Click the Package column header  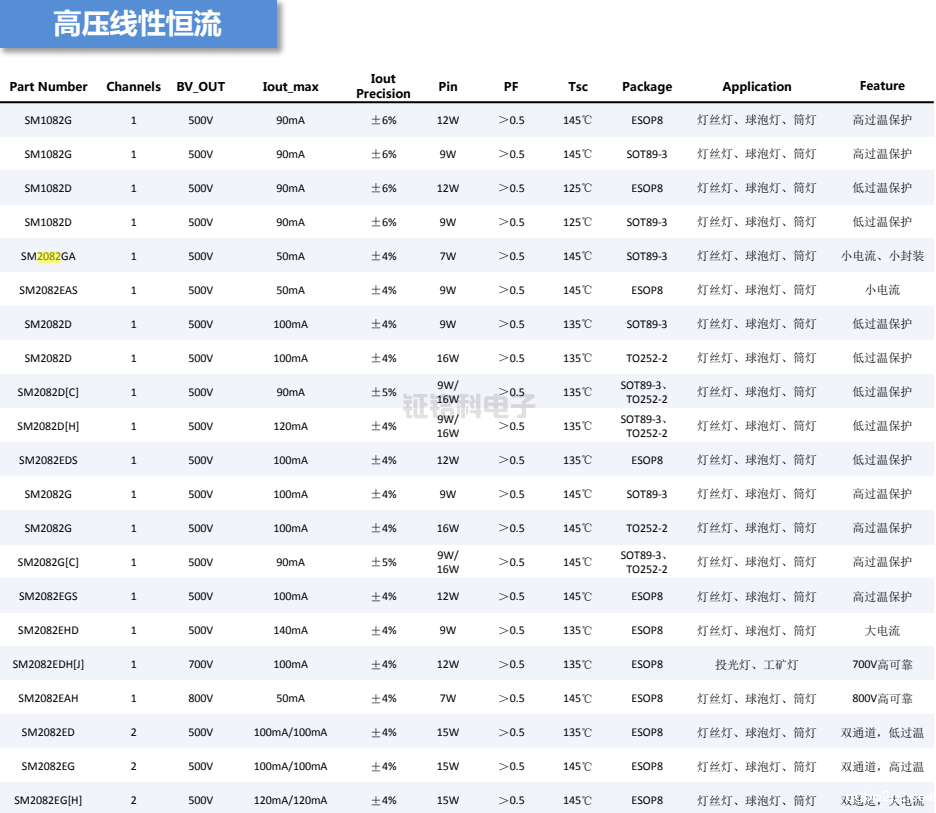coord(646,87)
